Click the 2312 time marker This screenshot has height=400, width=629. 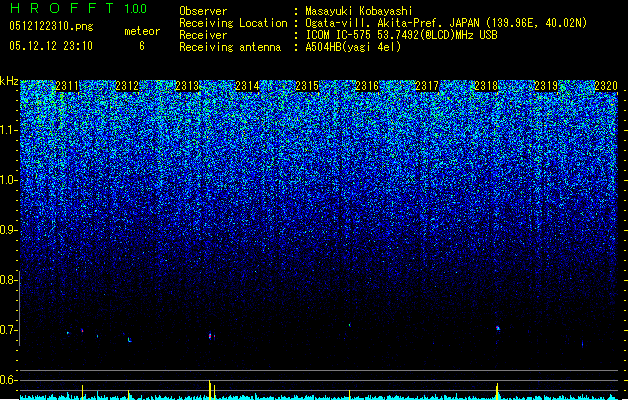pos(127,86)
